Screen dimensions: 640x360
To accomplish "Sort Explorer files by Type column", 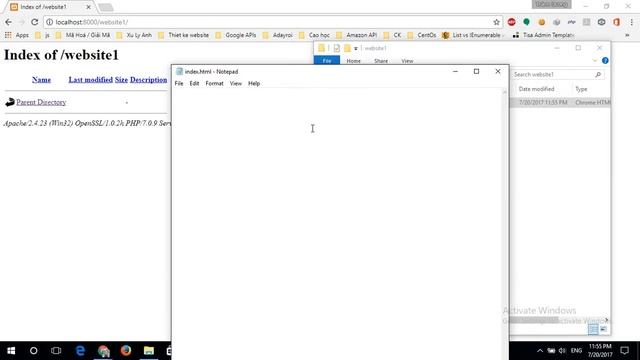I will tap(581, 89).
